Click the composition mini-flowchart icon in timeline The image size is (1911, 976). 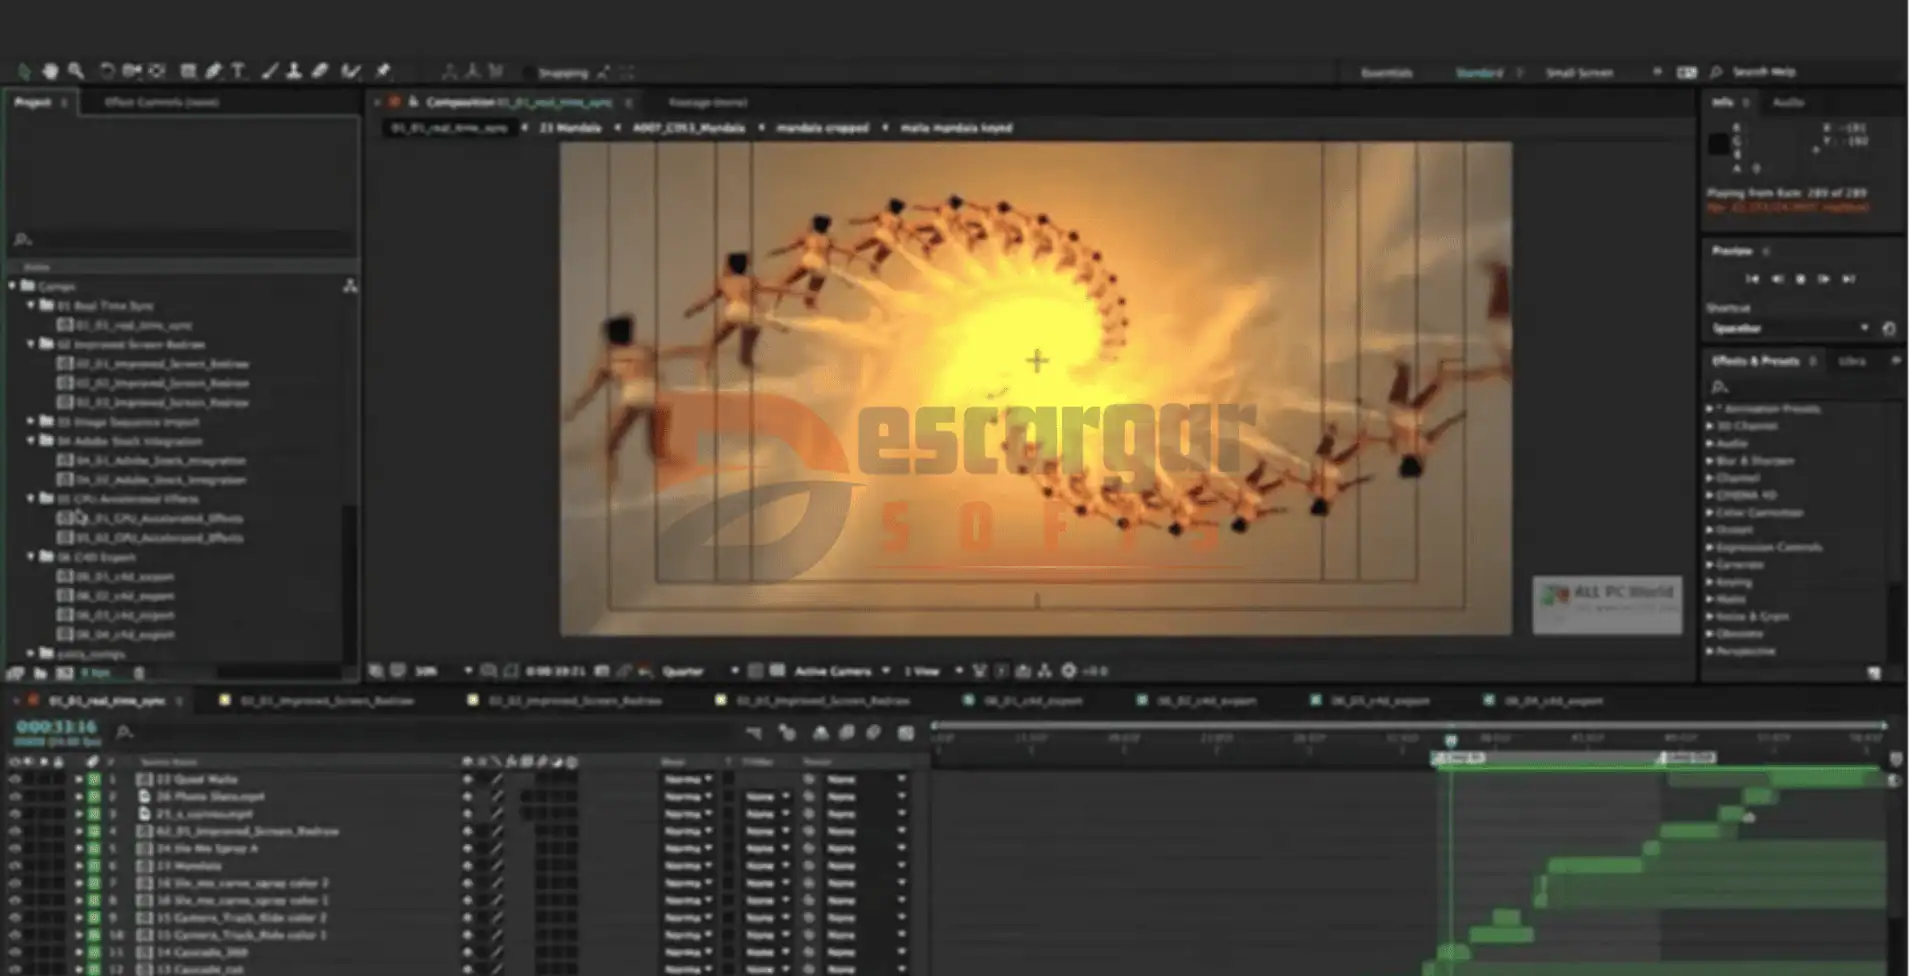coord(754,733)
